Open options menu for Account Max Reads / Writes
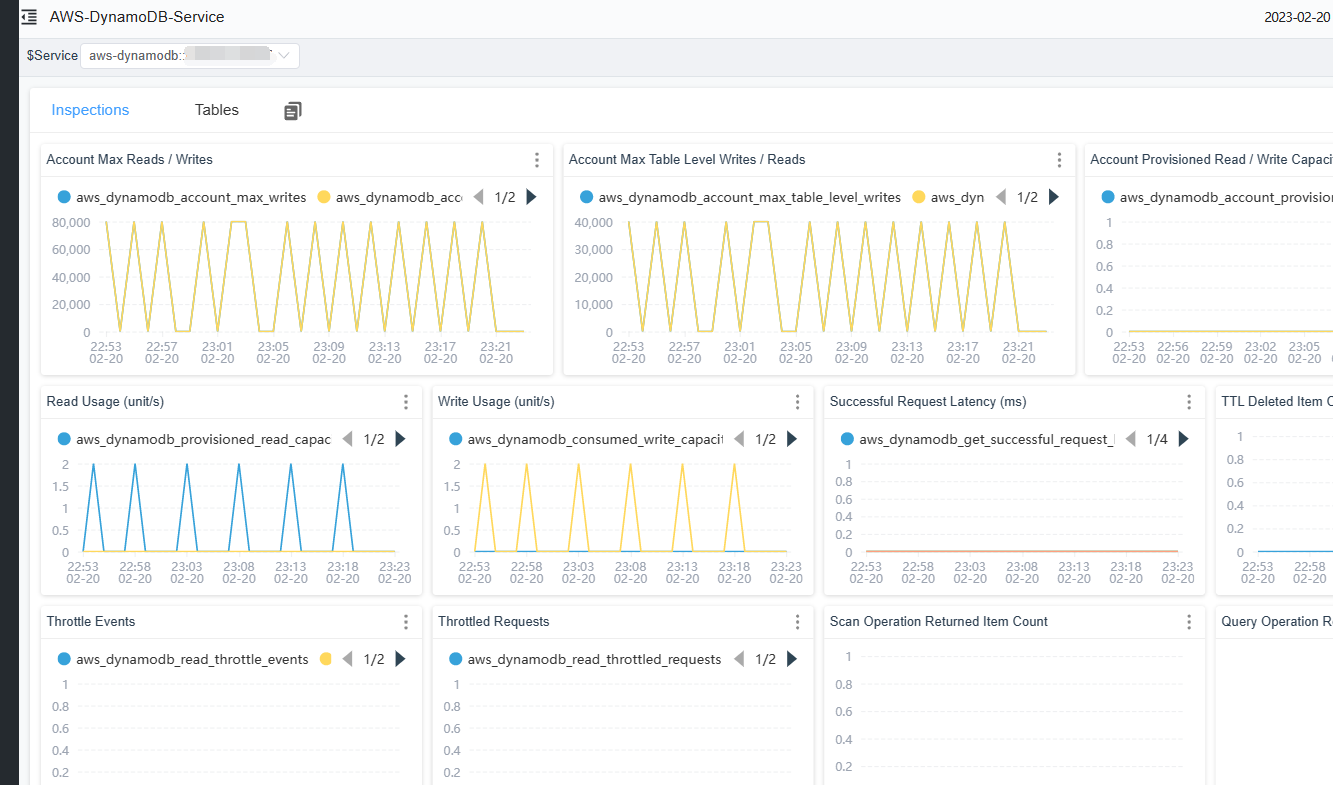Image resolution: width=1333 pixels, height=785 pixels. click(537, 160)
